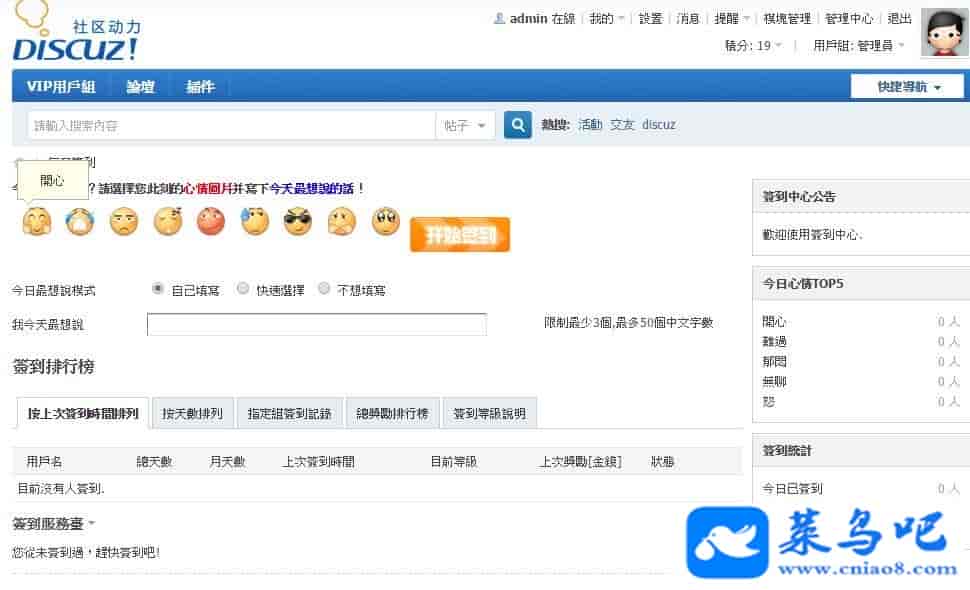Select the 不想填寫 radio option
The width and height of the screenshot is (970, 590).
tap(324, 289)
